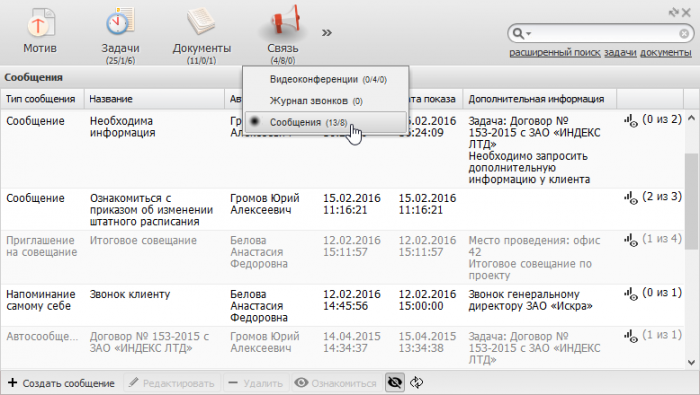The image size is (700, 395).
Task: Click the Ознакомиться button
Action: tap(336, 383)
